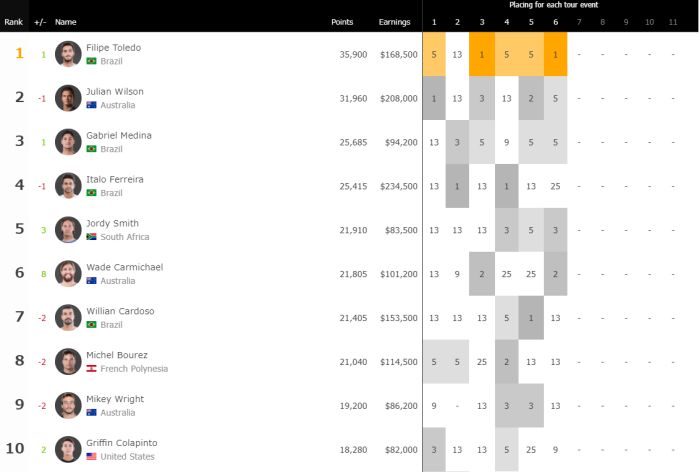Click the Name column header

pyautogui.click(x=65, y=21)
